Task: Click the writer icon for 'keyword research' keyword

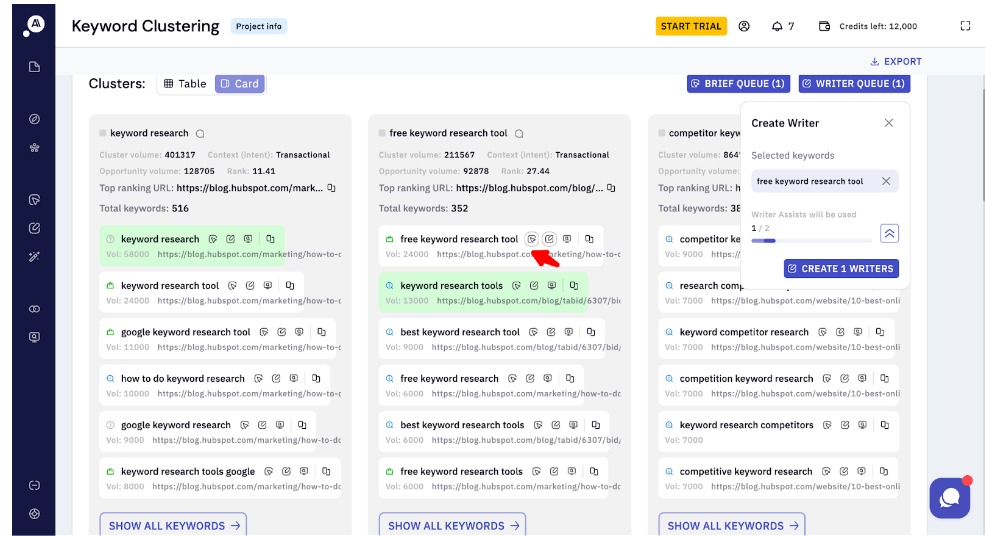Action: pyautogui.click(x=231, y=239)
